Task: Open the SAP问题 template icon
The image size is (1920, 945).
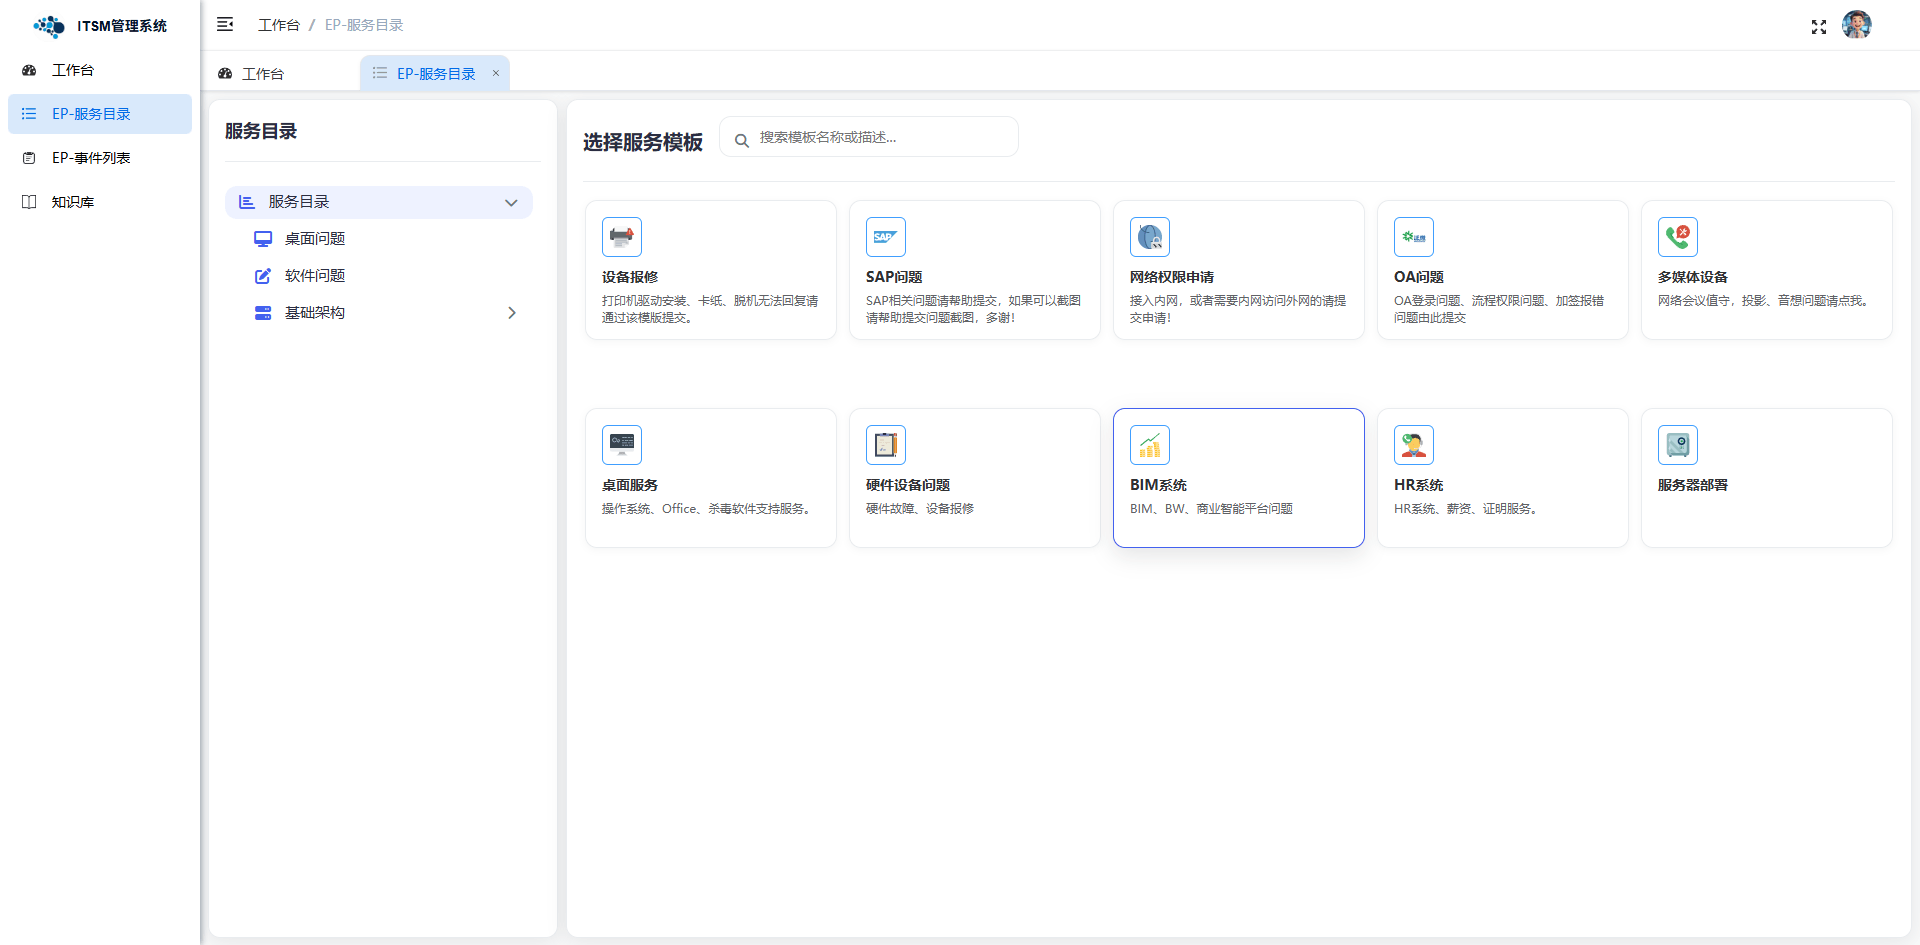Action: [x=885, y=237]
